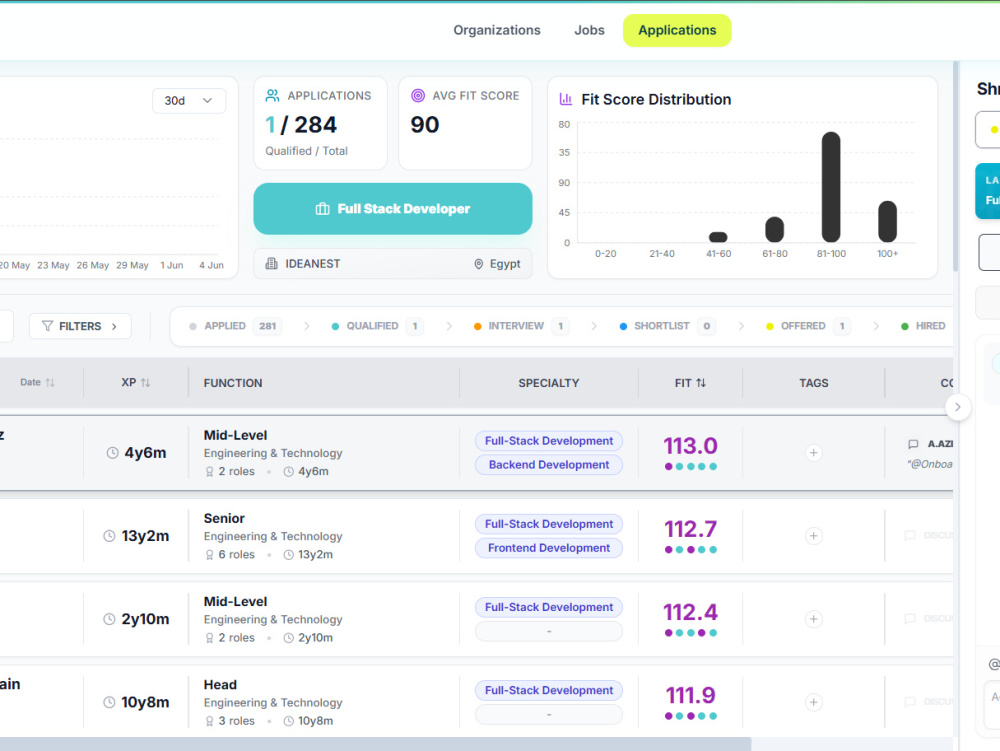Click the FUNCTION column header

pyautogui.click(x=233, y=383)
